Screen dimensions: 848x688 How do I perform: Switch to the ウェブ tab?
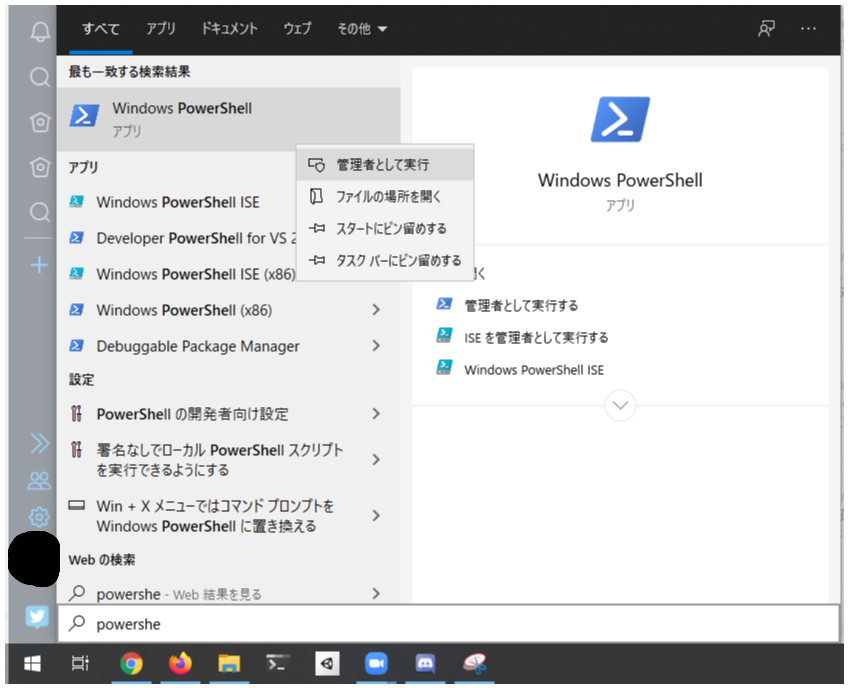297,29
